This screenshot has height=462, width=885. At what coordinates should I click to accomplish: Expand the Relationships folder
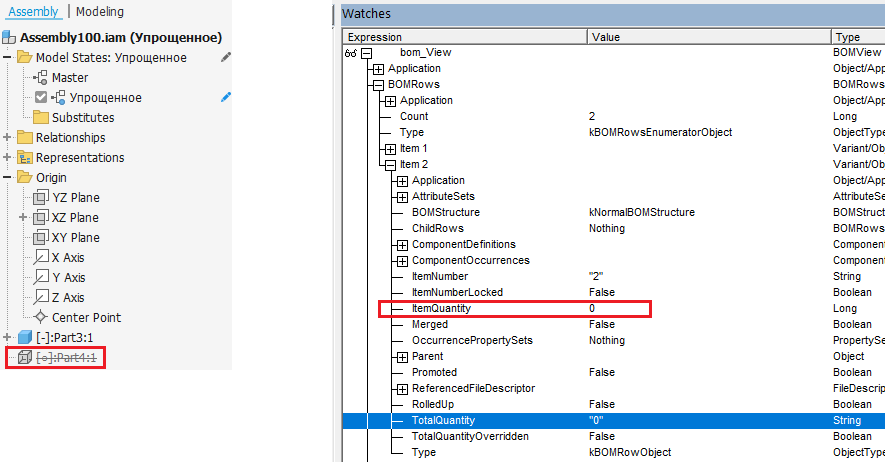click(x=7, y=138)
